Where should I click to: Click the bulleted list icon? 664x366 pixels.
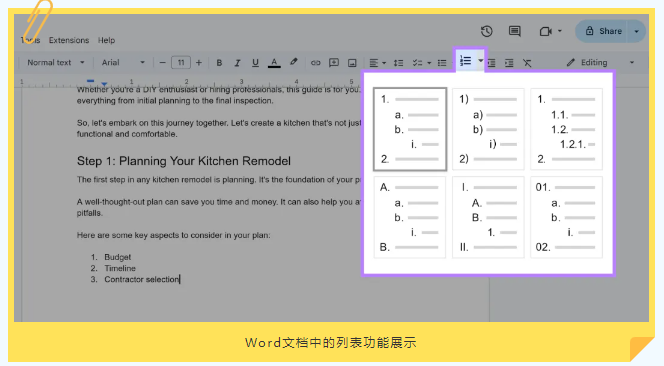coord(442,63)
